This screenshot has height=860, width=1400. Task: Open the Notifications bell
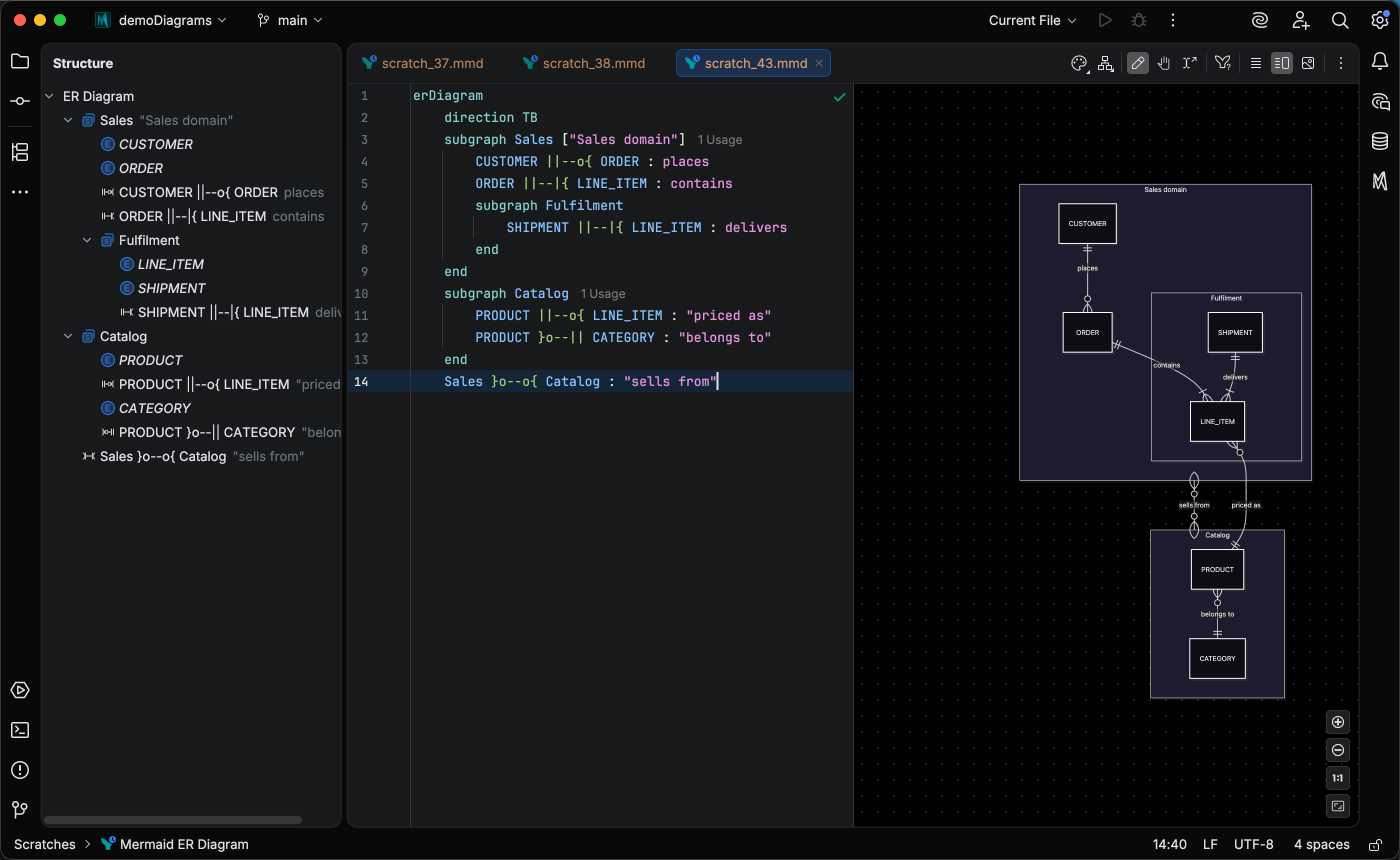coord(1380,62)
